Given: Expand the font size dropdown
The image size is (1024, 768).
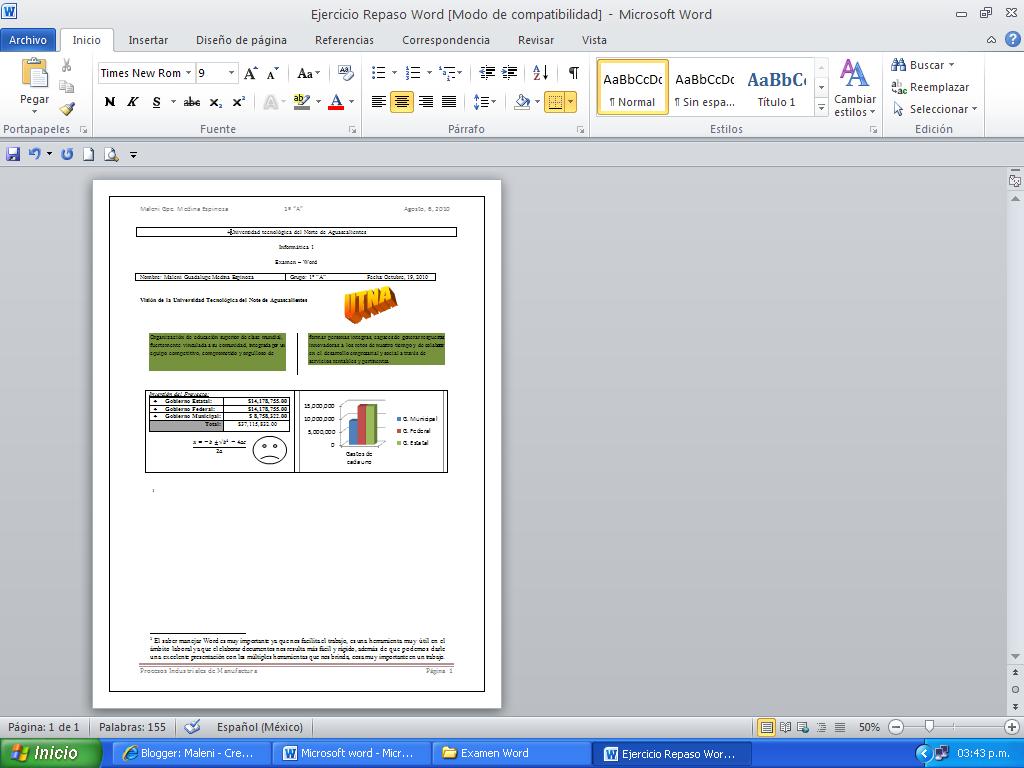Looking at the screenshot, I should pos(232,73).
